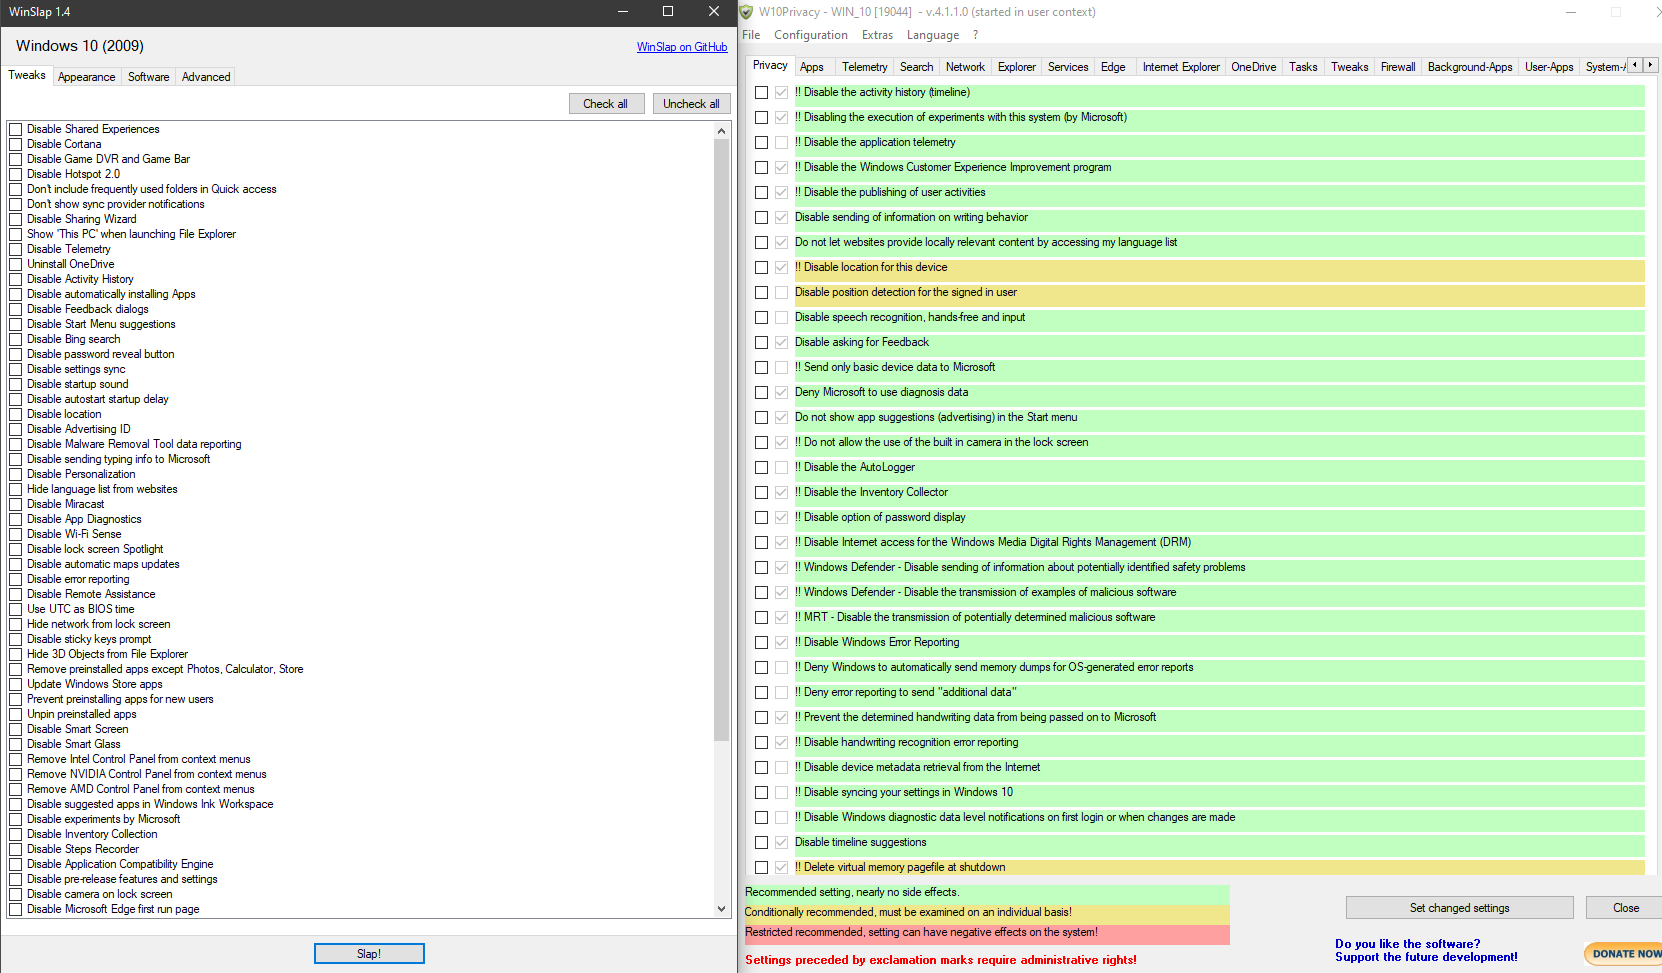This screenshot has width=1662, height=973.
Task: Enable Hide 3D Objects from File Explorer
Action: 15,654
